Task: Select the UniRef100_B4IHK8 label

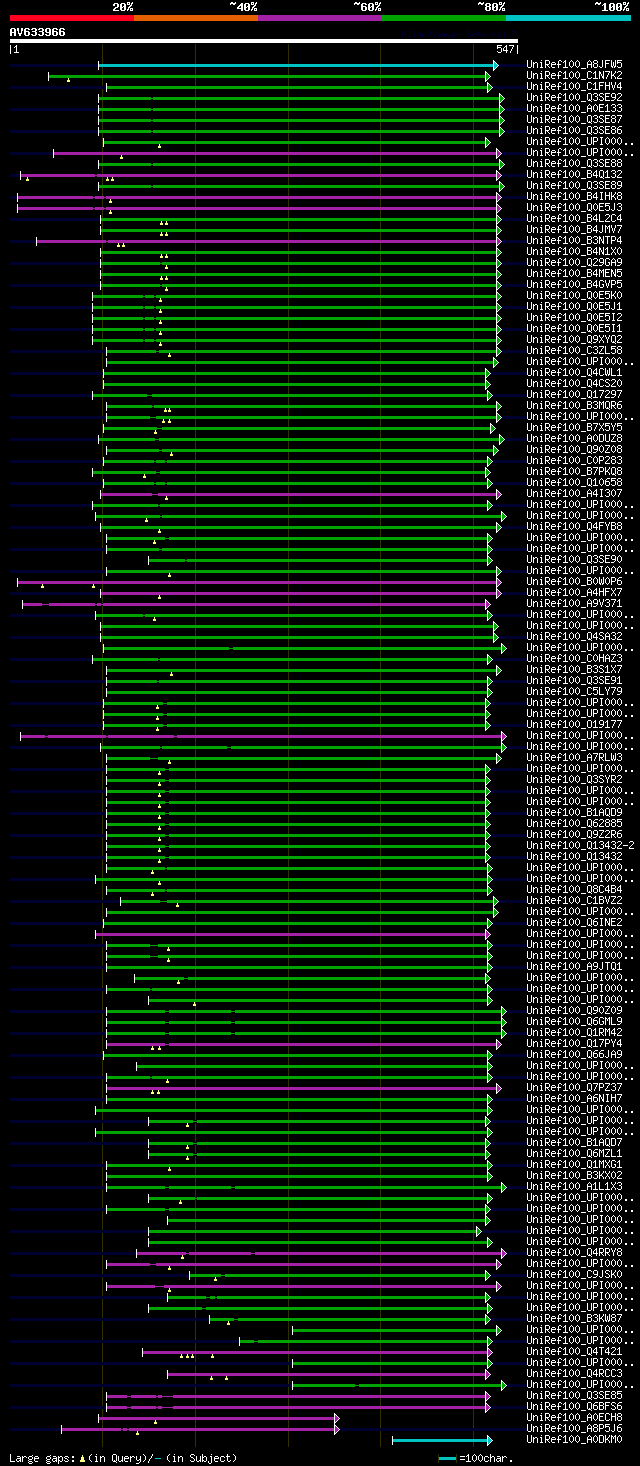Action: [574, 197]
